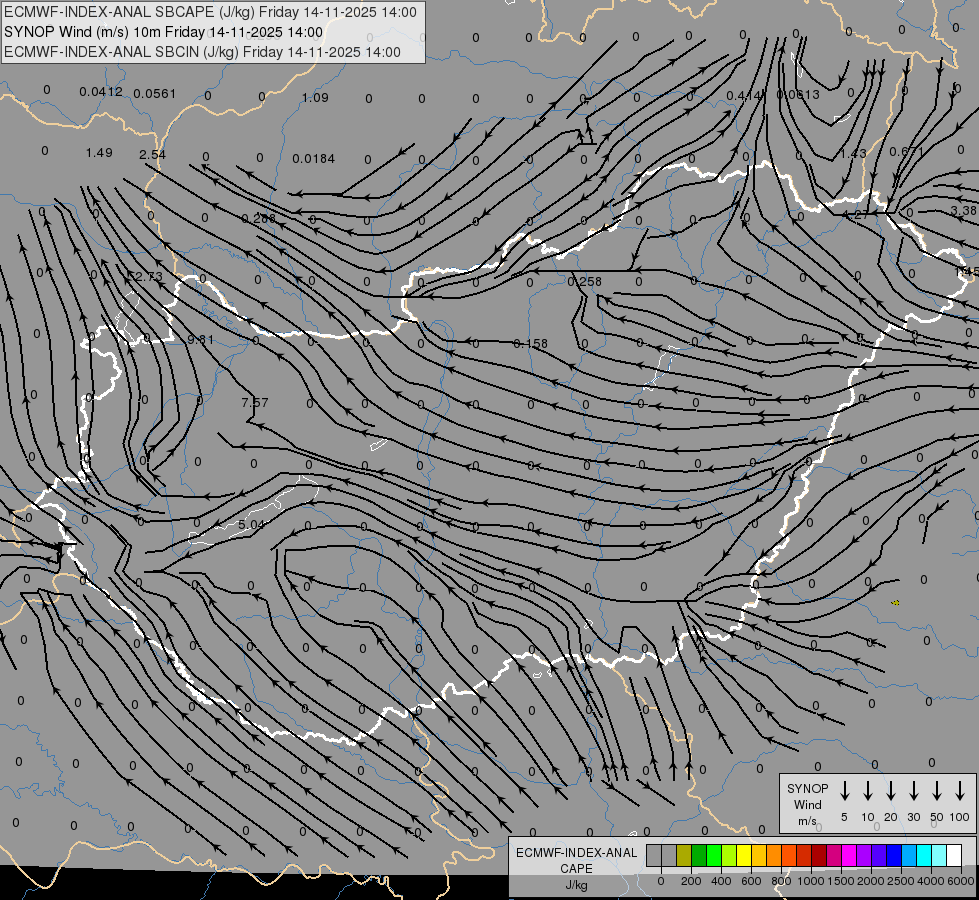The height and width of the screenshot is (900, 979).
Task: Click the 0.258 value on the map
Action: tap(584, 282)
